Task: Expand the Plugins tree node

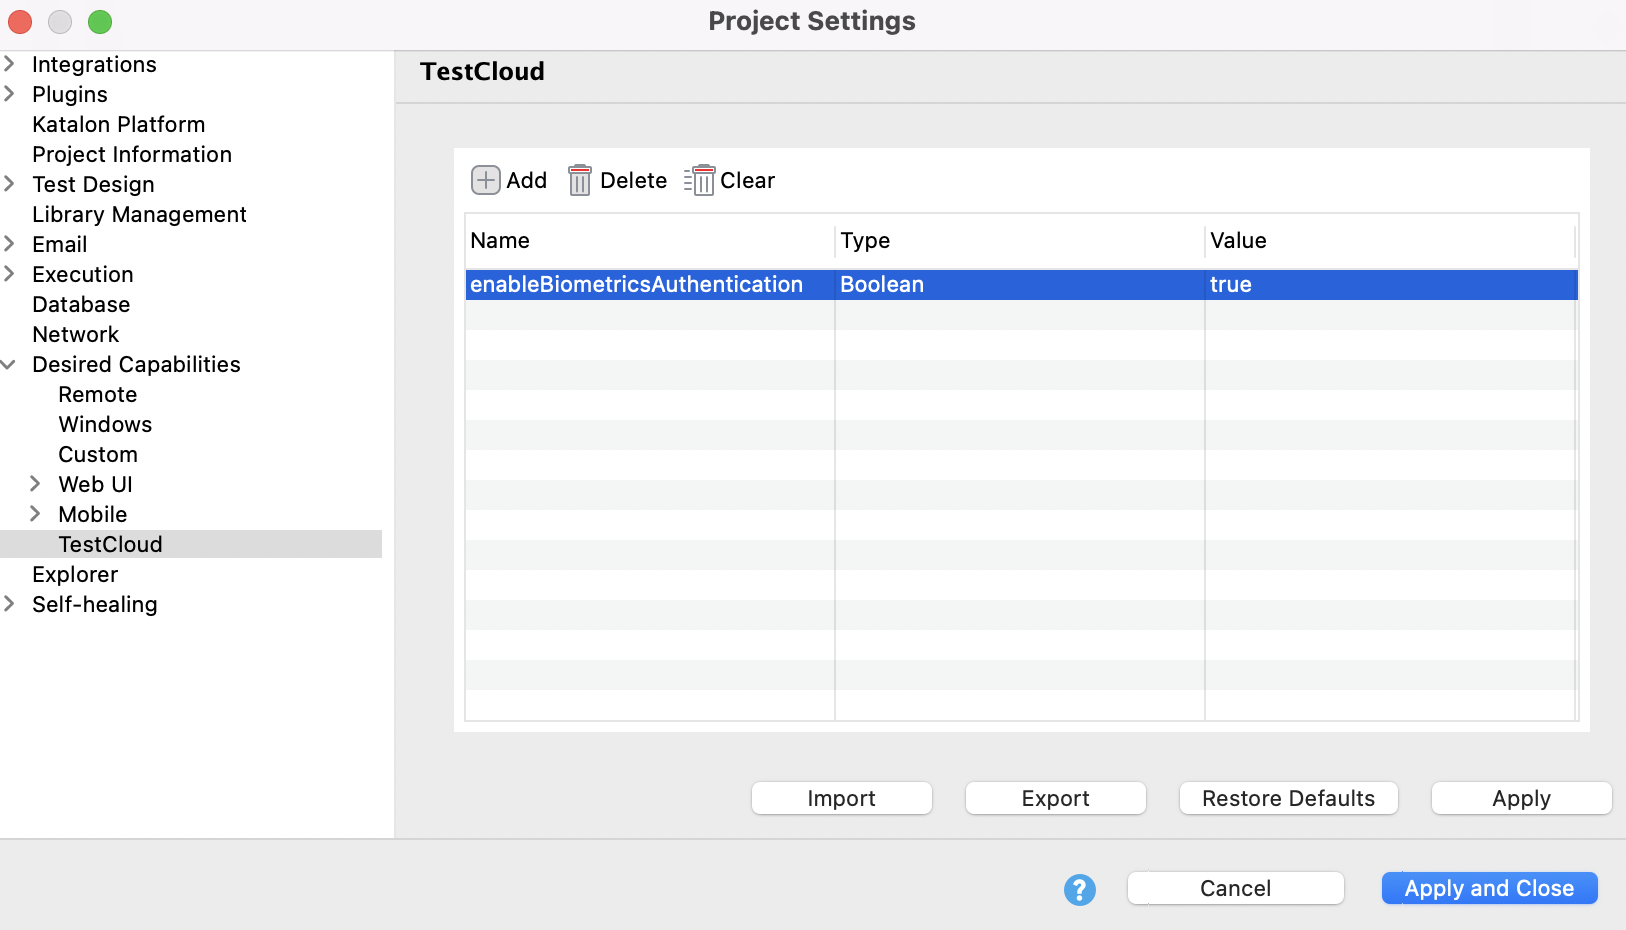Action: point(9,94)
